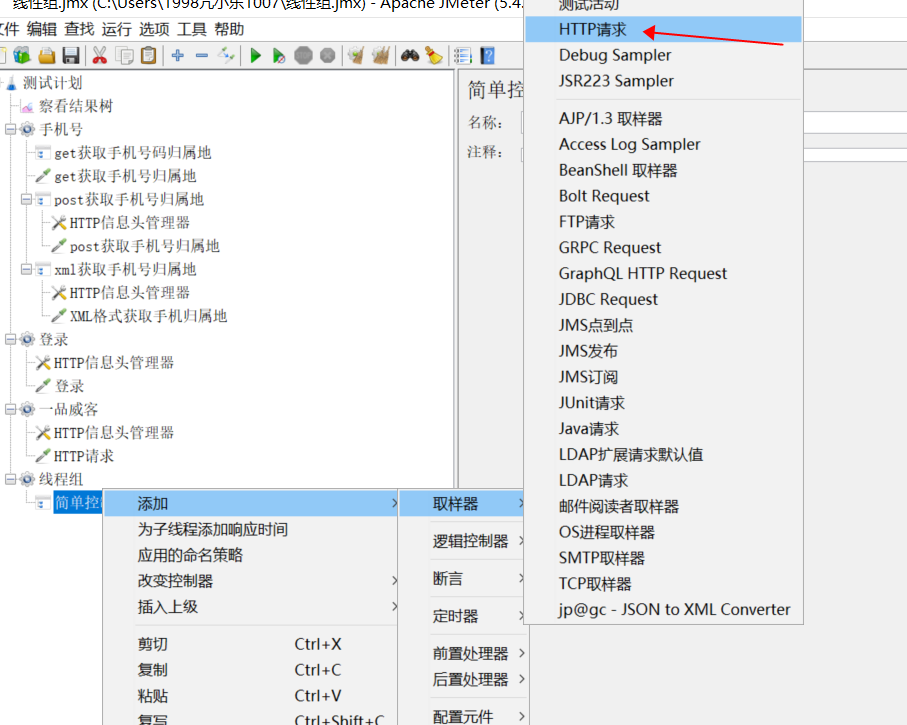
Task: Open 逻辑控制器 submenu
Action: point(463,541)
